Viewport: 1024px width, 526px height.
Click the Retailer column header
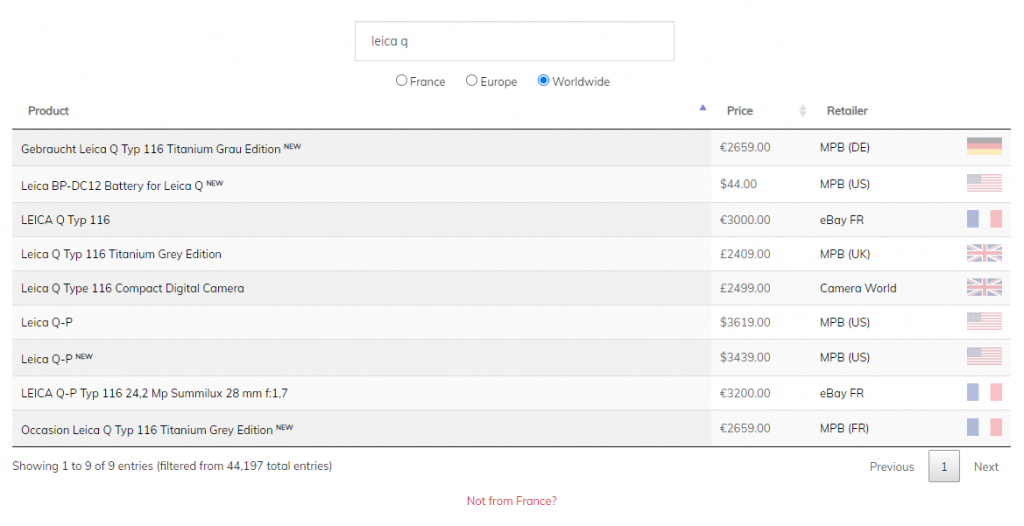847,111
